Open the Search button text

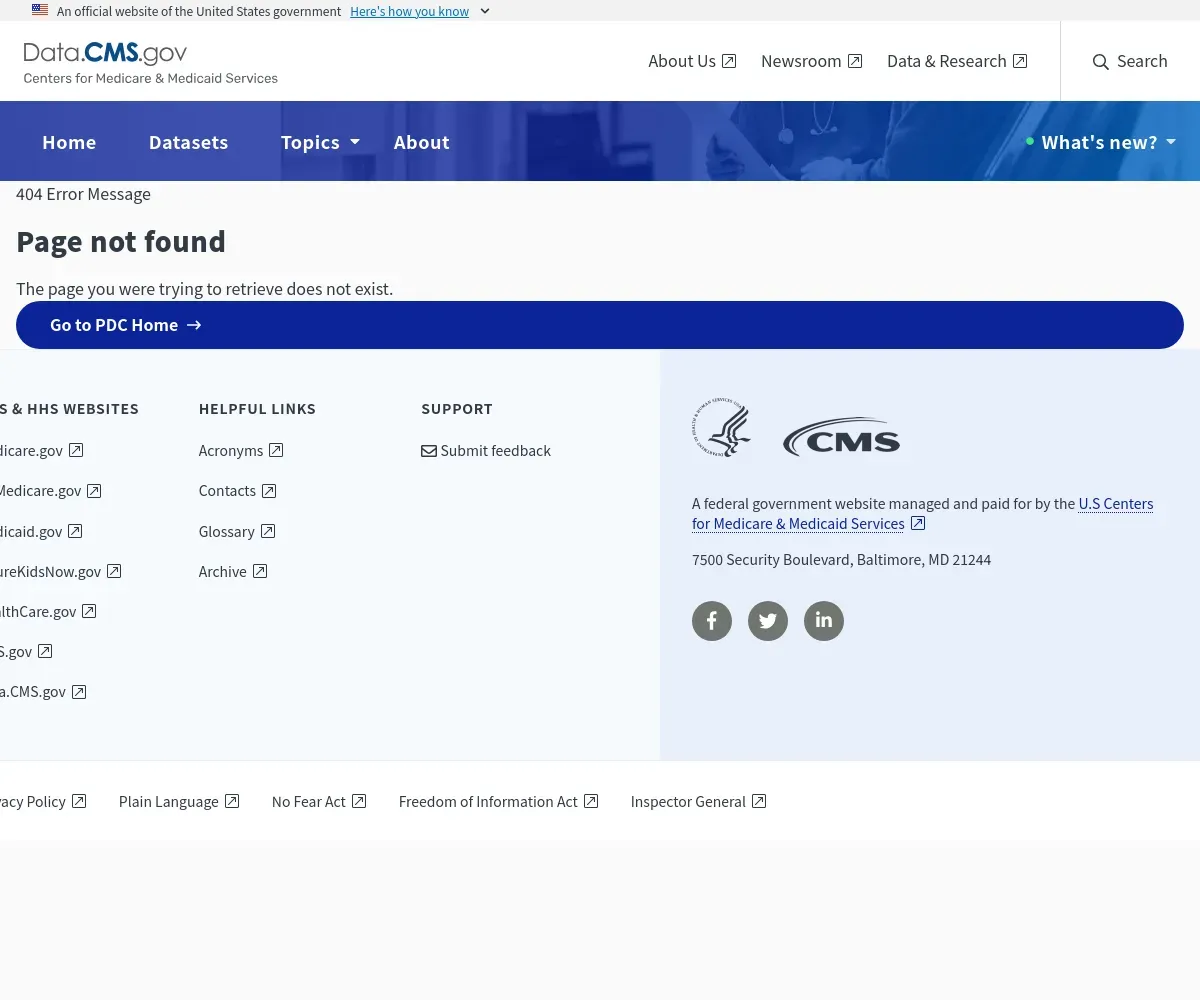click(1142, 61)
